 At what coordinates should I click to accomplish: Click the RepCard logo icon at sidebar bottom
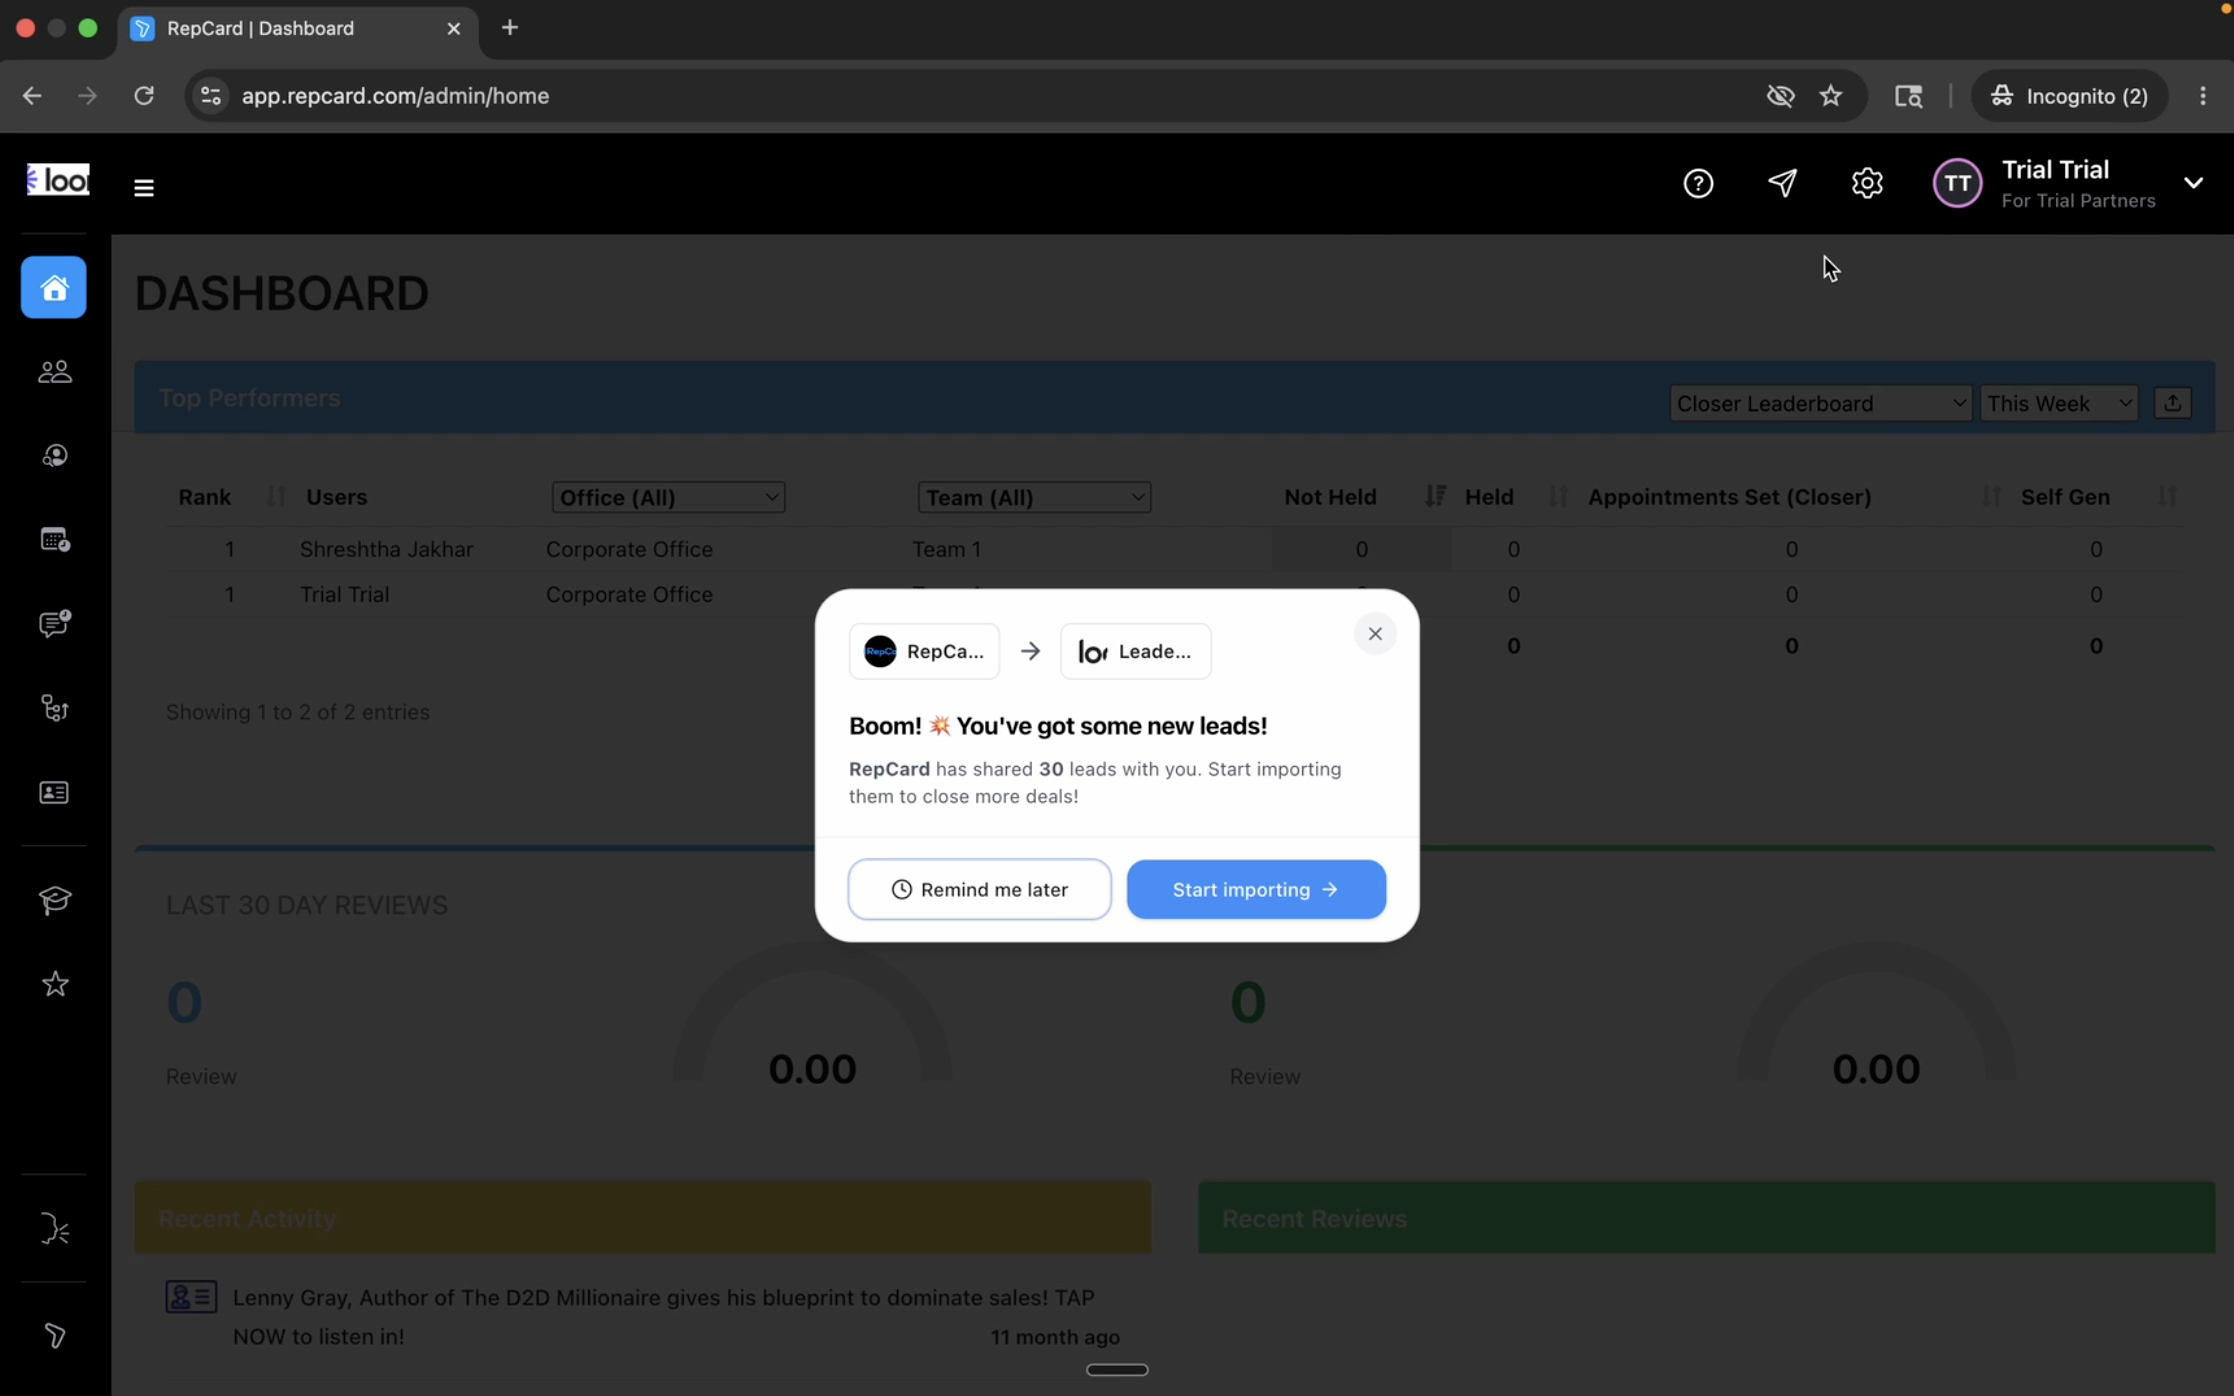pyautogui.click(x=54, y=1336)
